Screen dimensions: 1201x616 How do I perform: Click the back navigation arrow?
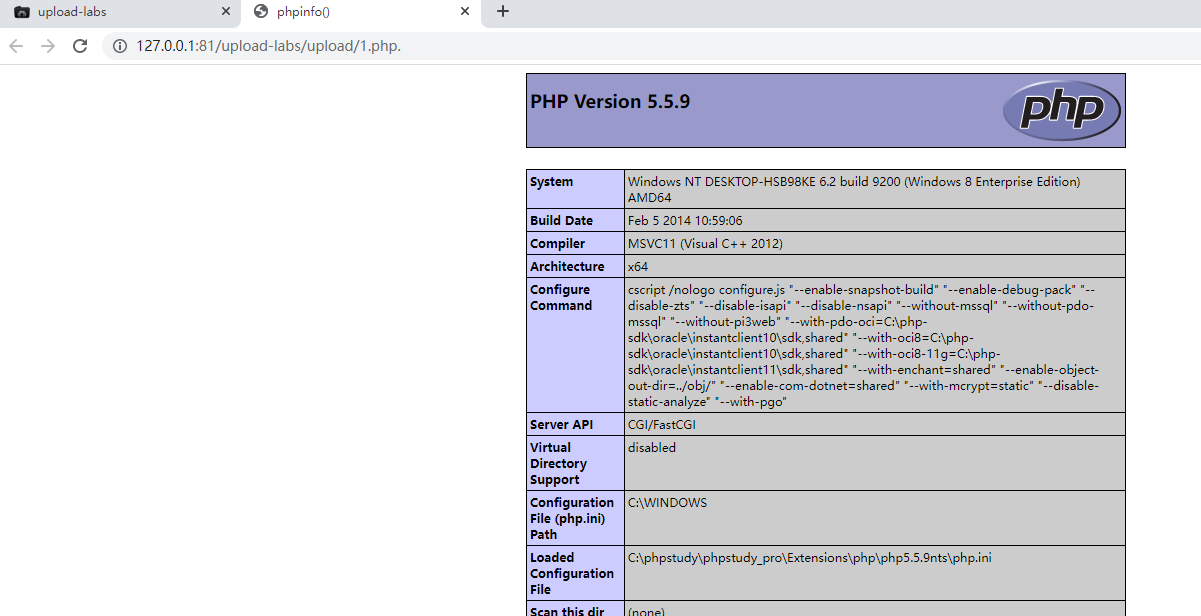point(16,46)
